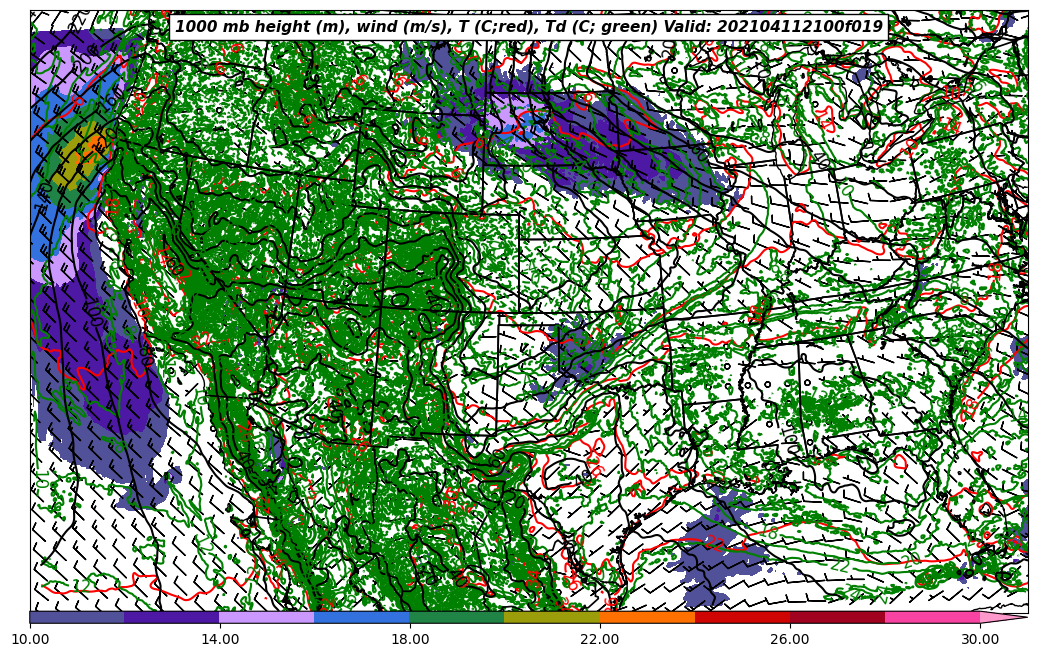
Task: Select the hot pink colorbar segment
Action: click(x=932, y=618)
